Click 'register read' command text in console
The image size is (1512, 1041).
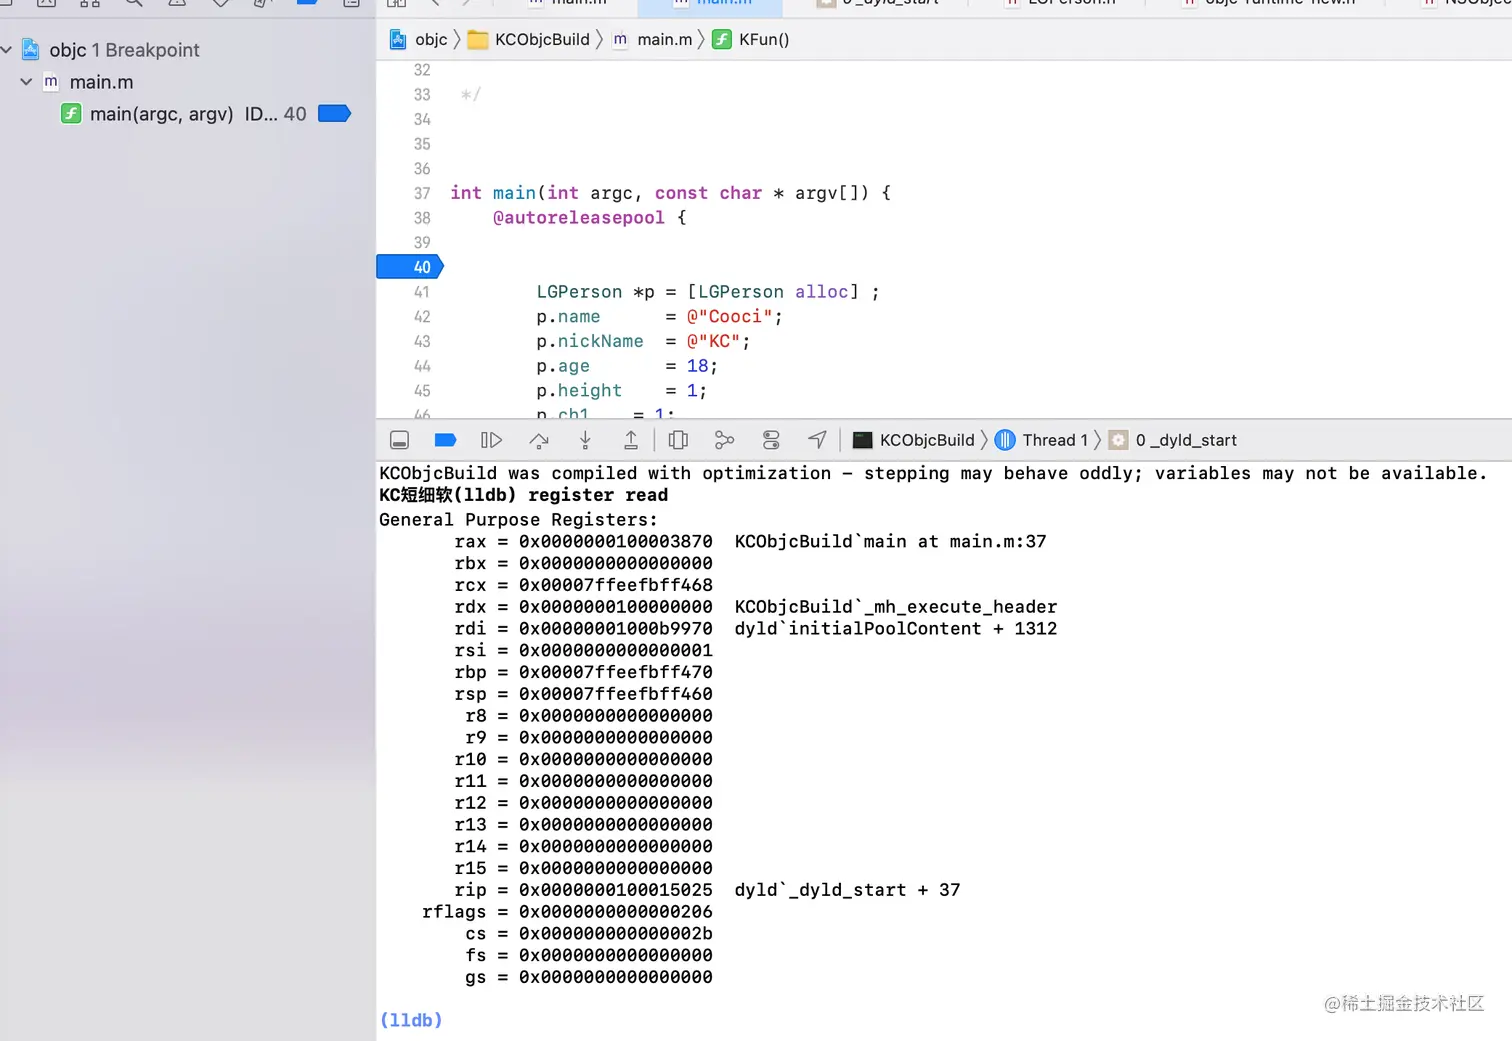point(598,495)
